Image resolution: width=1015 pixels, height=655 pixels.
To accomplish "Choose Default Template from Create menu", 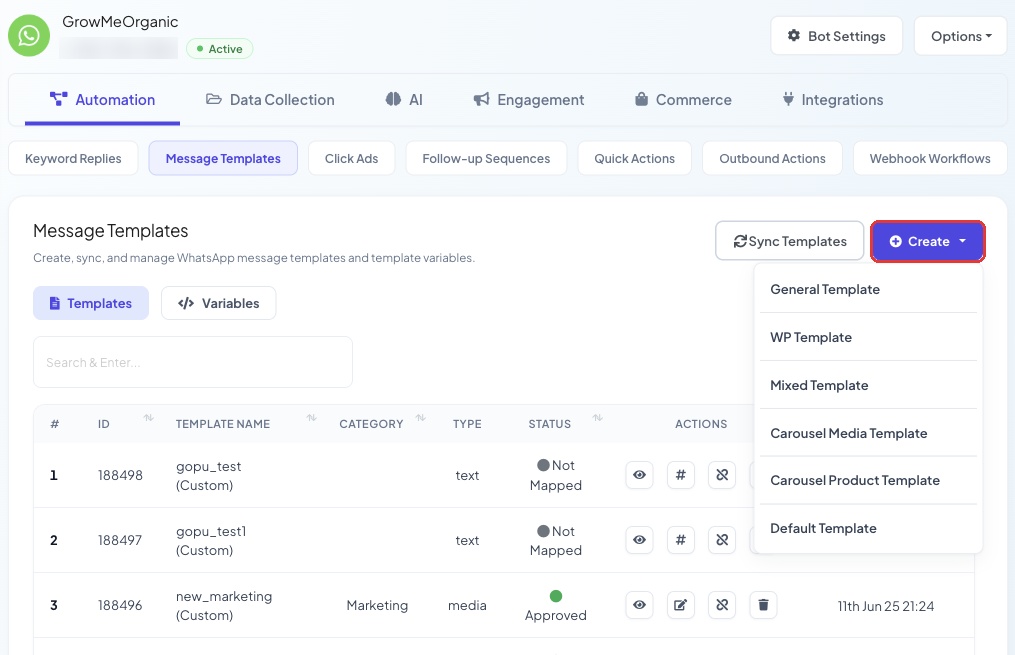I will coord(868,528).
